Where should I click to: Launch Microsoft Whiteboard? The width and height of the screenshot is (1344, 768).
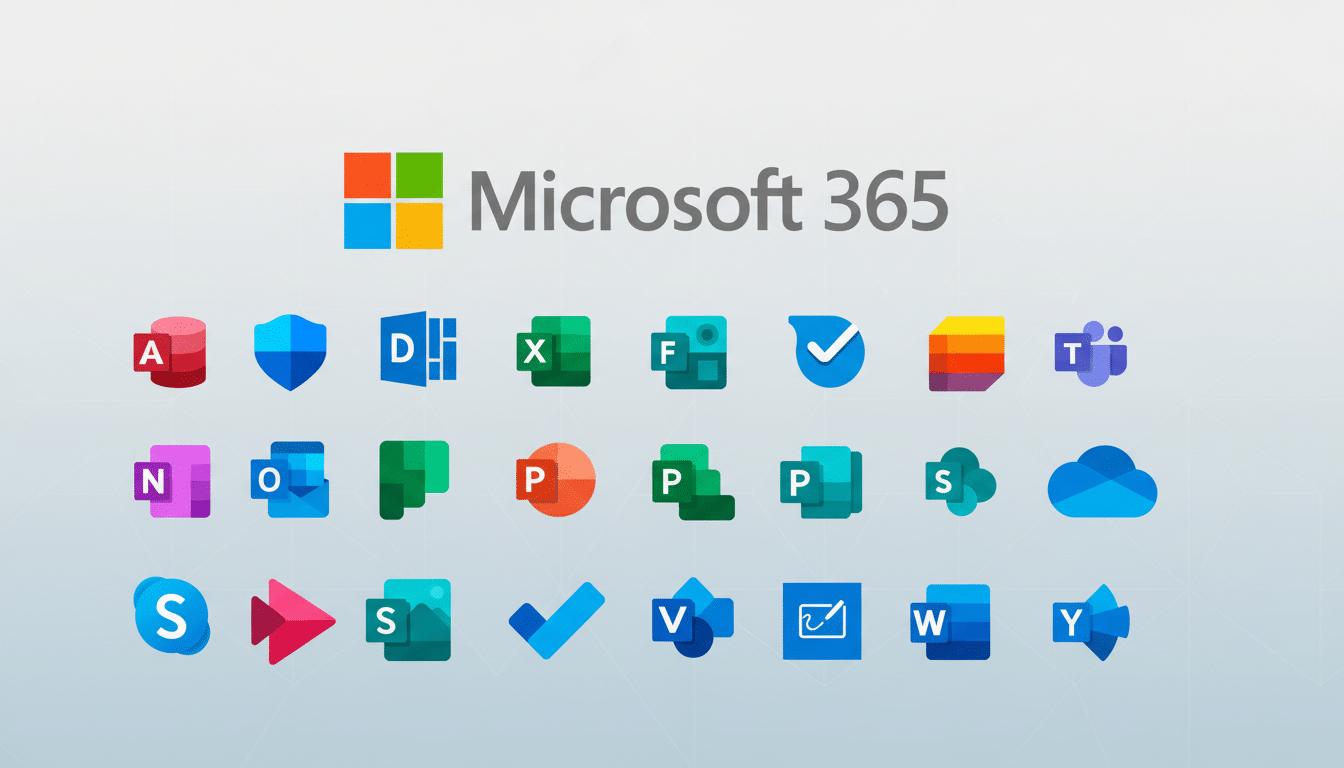[820, 620]
